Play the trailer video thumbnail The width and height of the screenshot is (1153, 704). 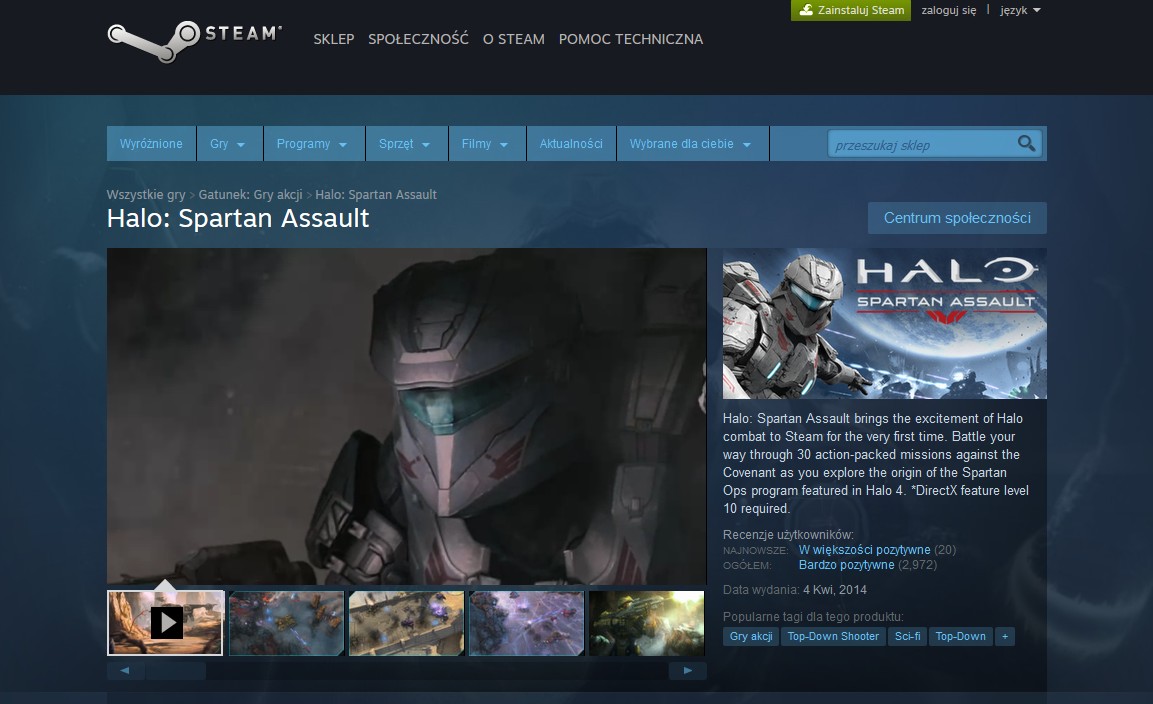tap(165, 622)
